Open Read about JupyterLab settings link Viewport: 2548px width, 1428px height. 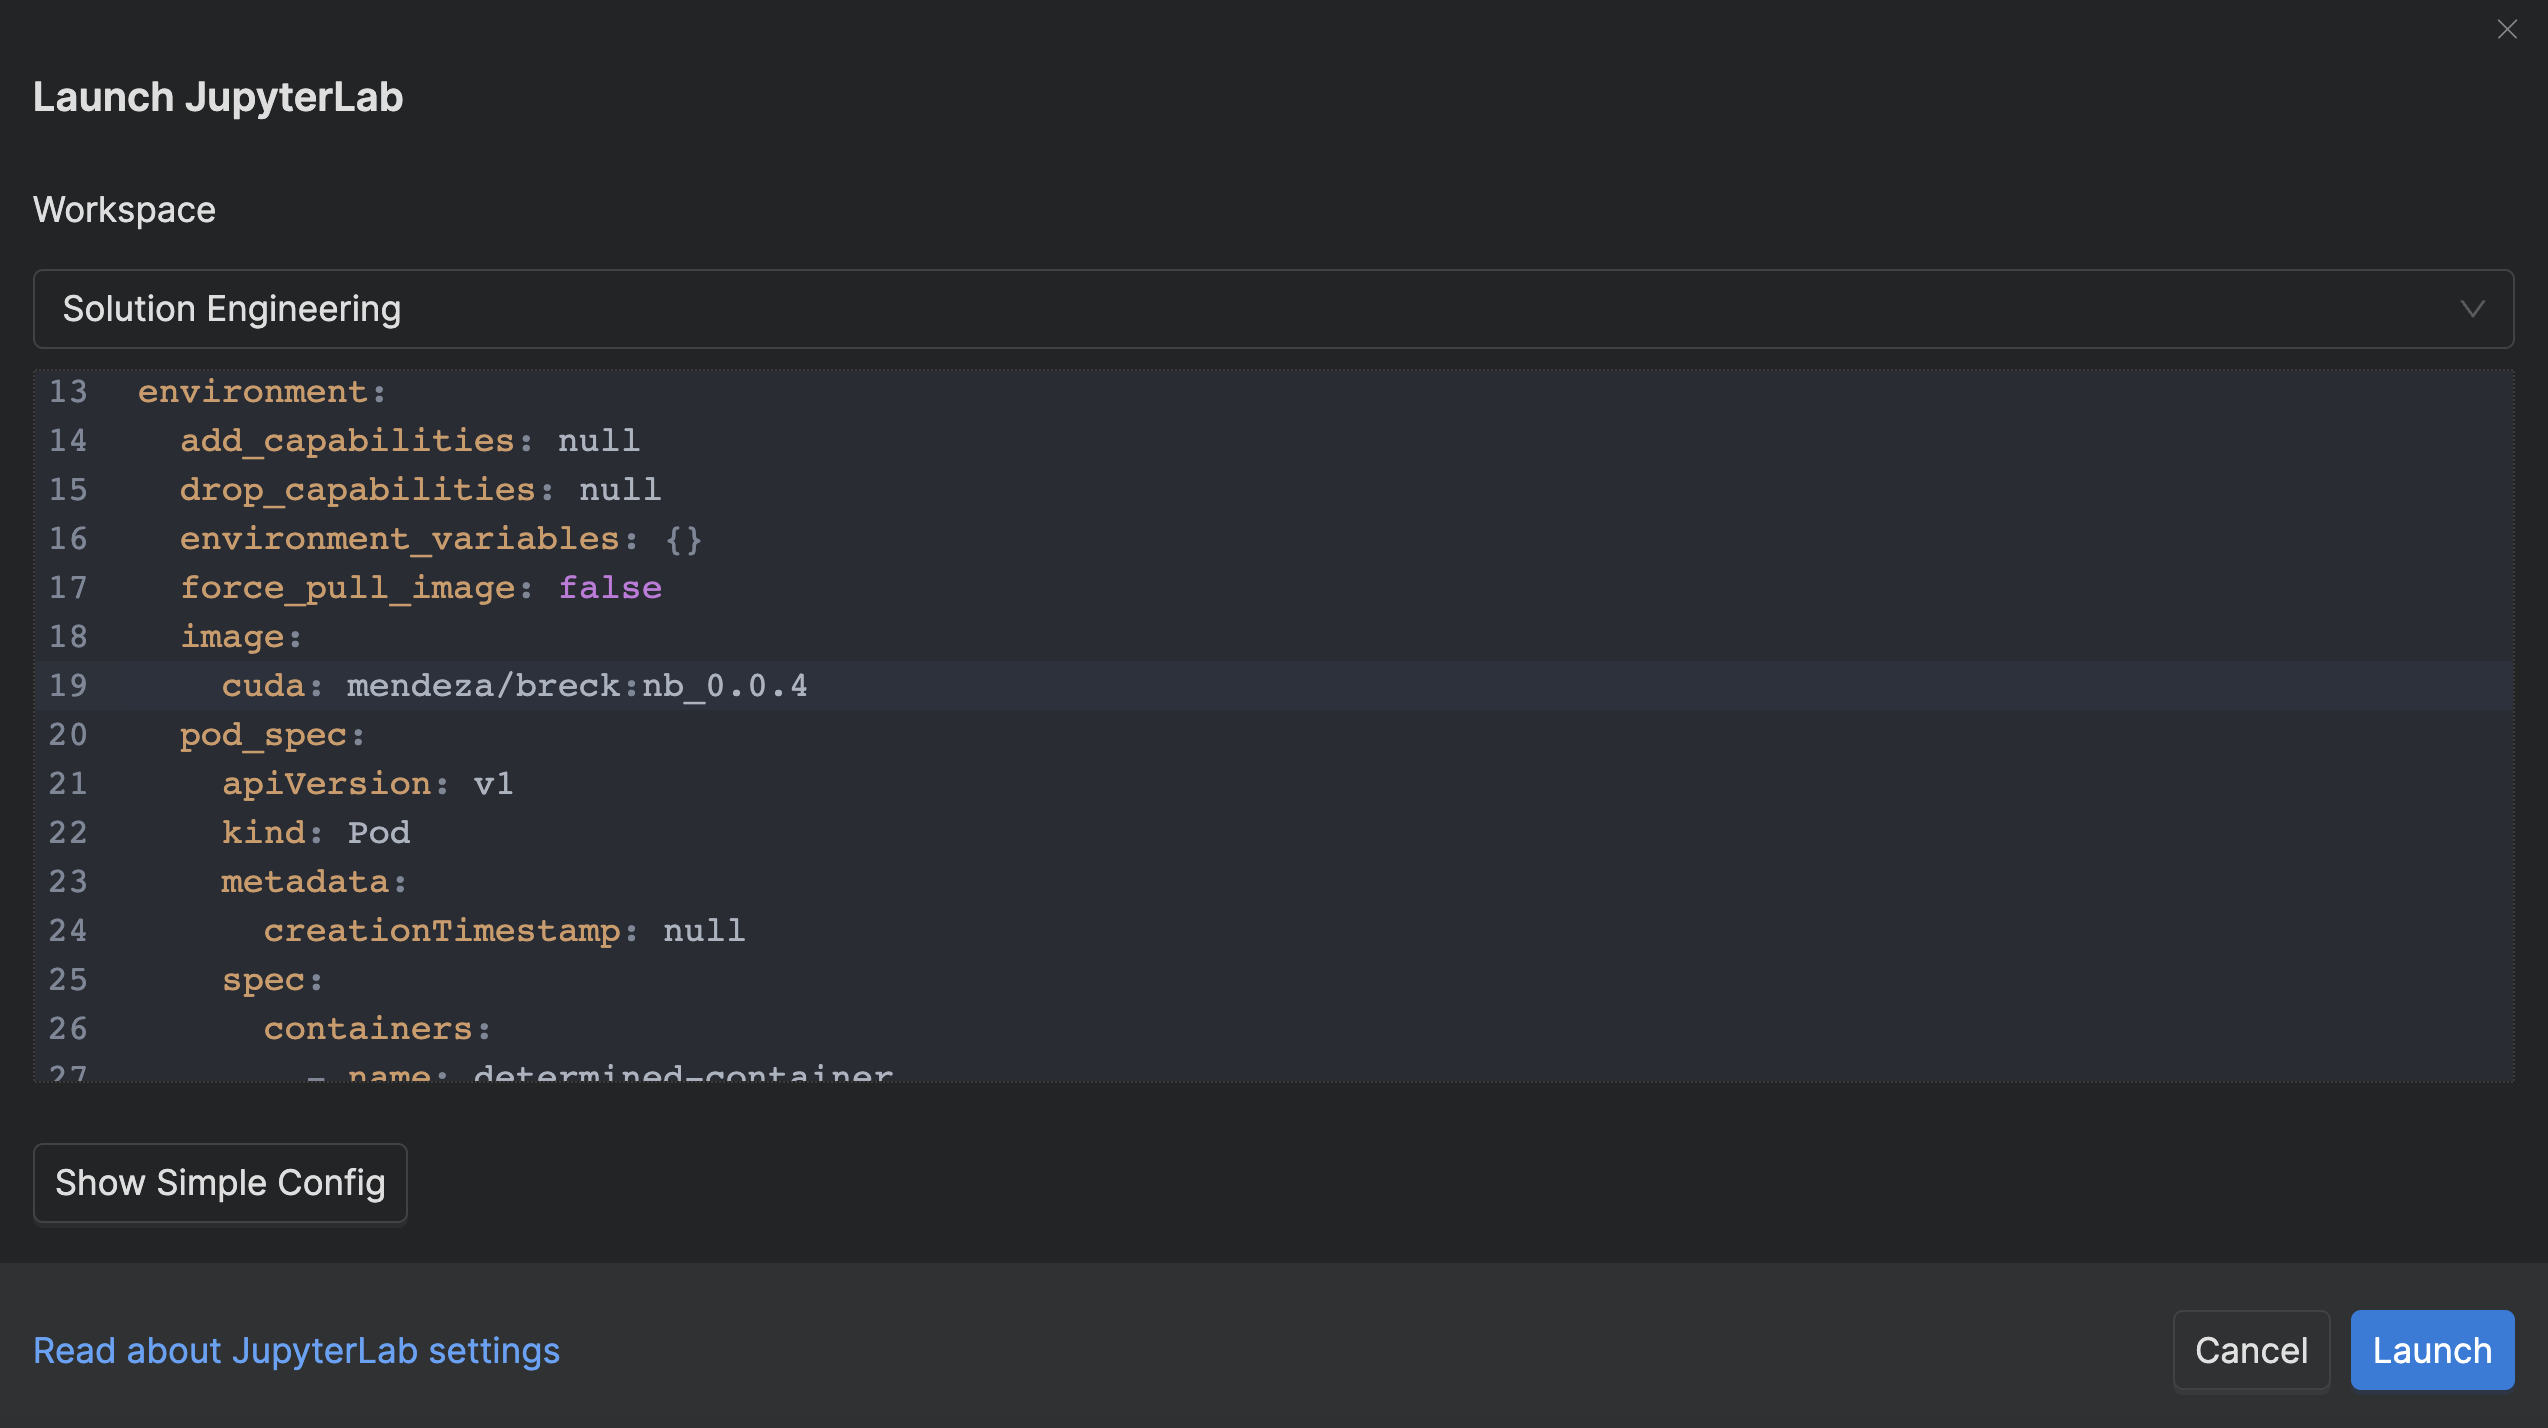pos(296,1351)
